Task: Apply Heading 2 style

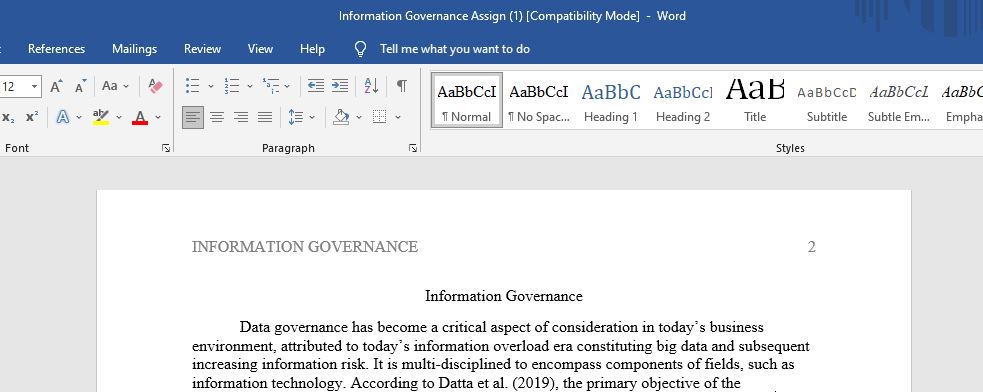Action: point(683,100)
